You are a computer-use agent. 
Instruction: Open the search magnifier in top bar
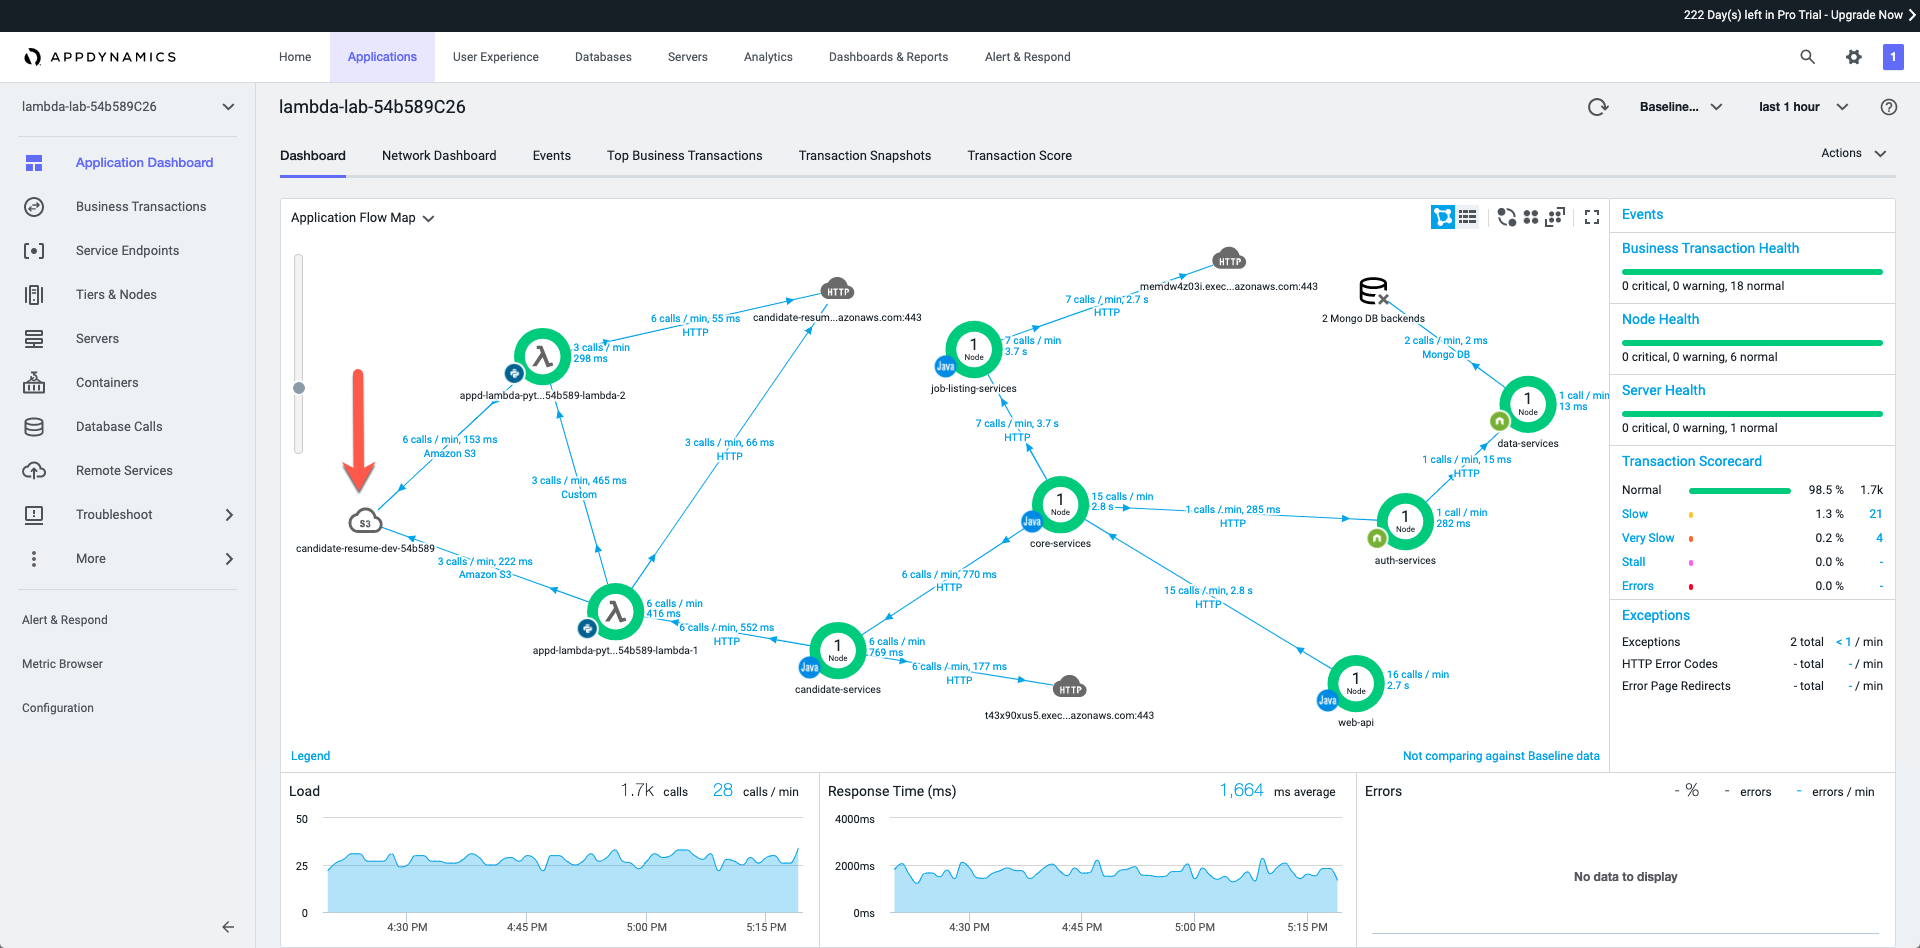[x=1807, y=57]
